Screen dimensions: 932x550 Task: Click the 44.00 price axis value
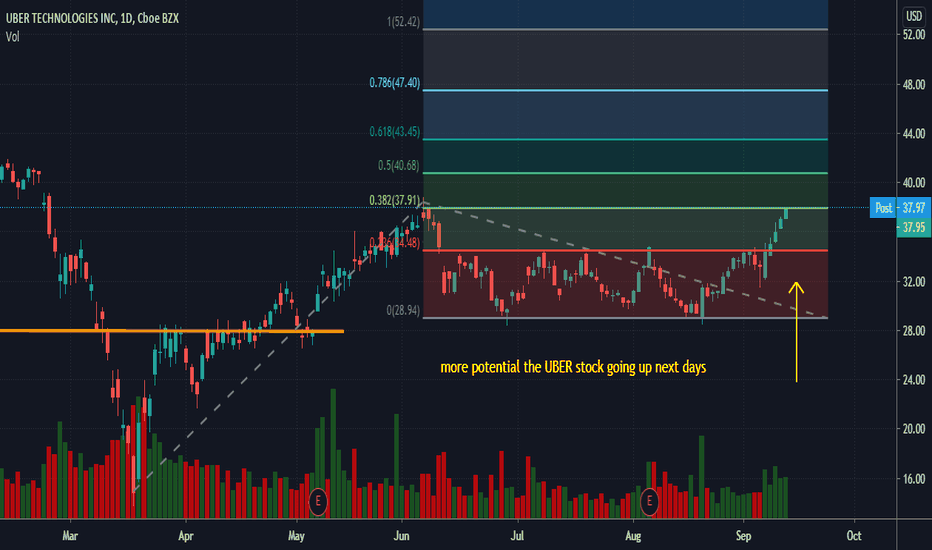click(x=914, y=134)
